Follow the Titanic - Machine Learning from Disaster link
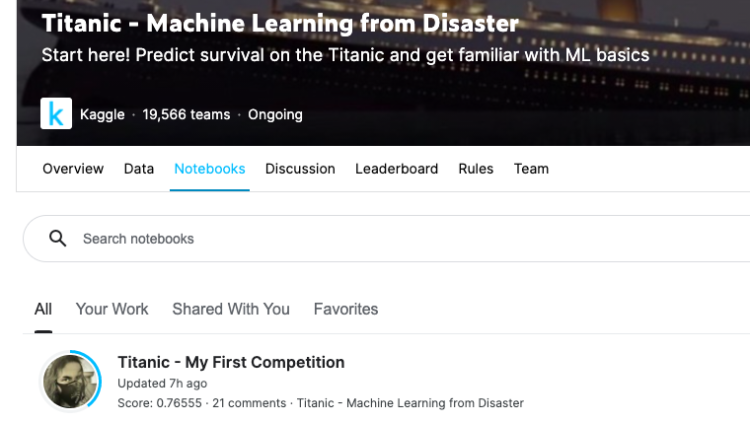 coord(410,403)
